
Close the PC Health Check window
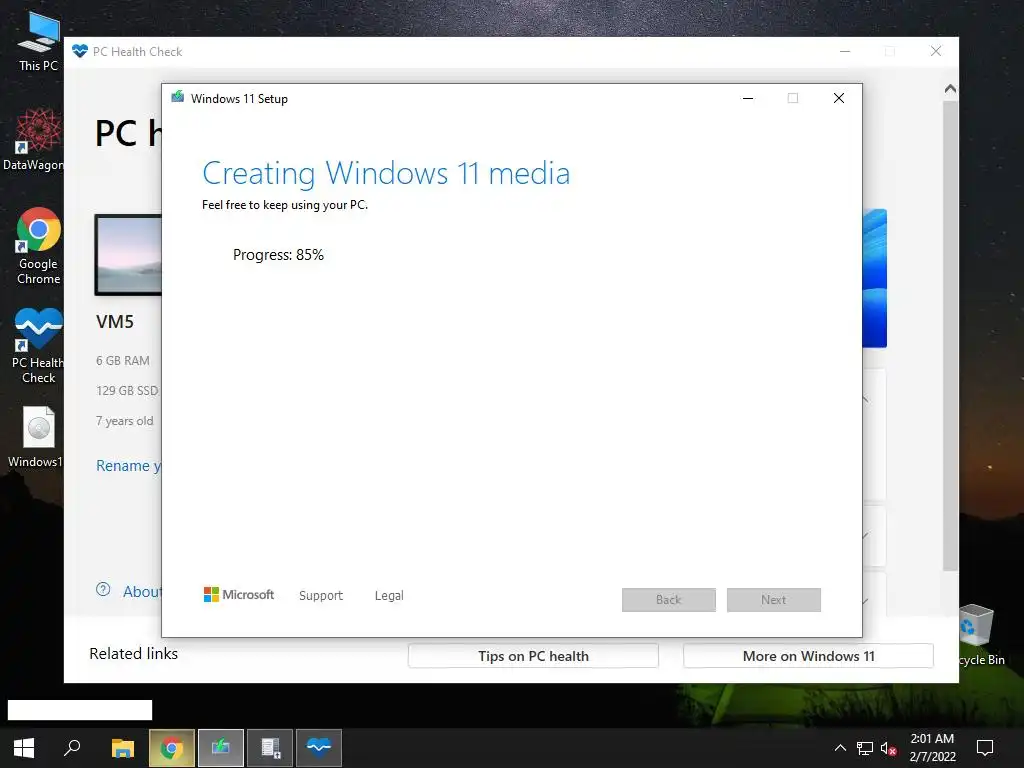[x=936, y=51]
